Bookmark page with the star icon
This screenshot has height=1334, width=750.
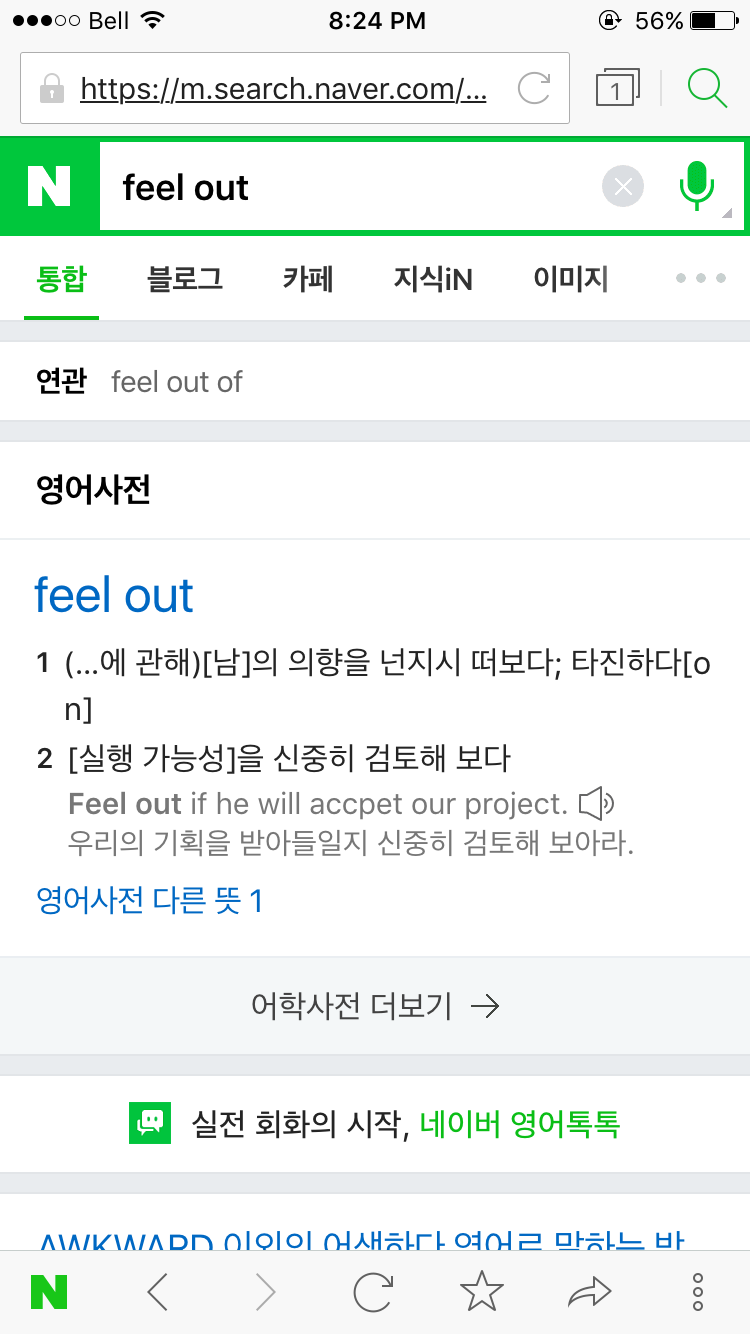(481, 1292)
